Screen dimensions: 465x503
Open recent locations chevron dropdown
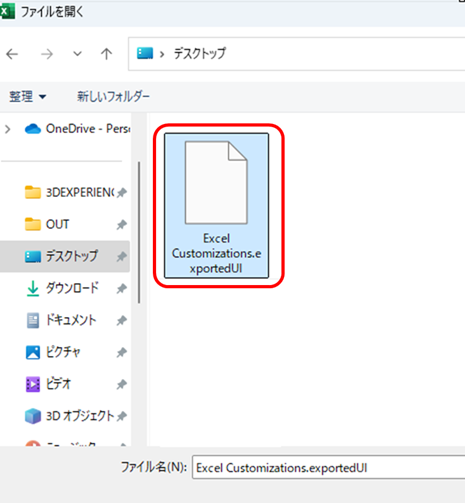(77, 54)
